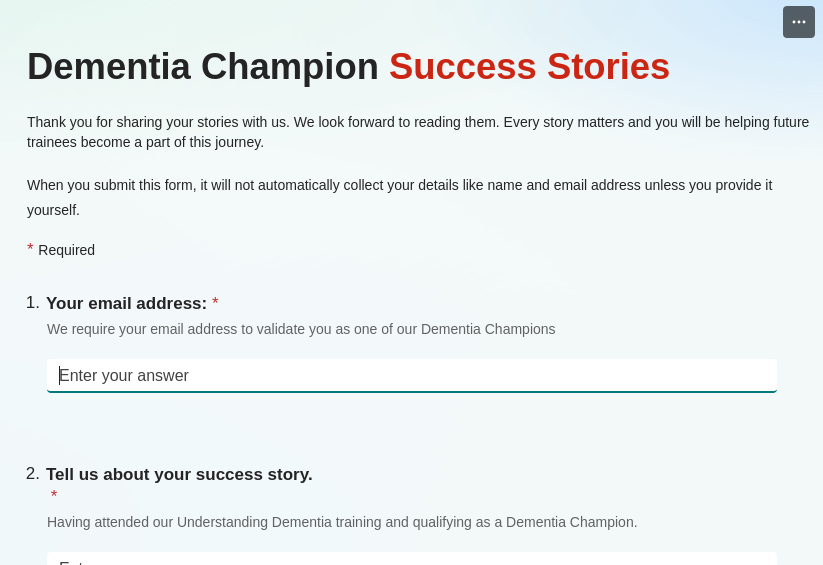The image size is (823, 565).
Task: Click the red "Success Stories" title text
Action: (529, 67)
